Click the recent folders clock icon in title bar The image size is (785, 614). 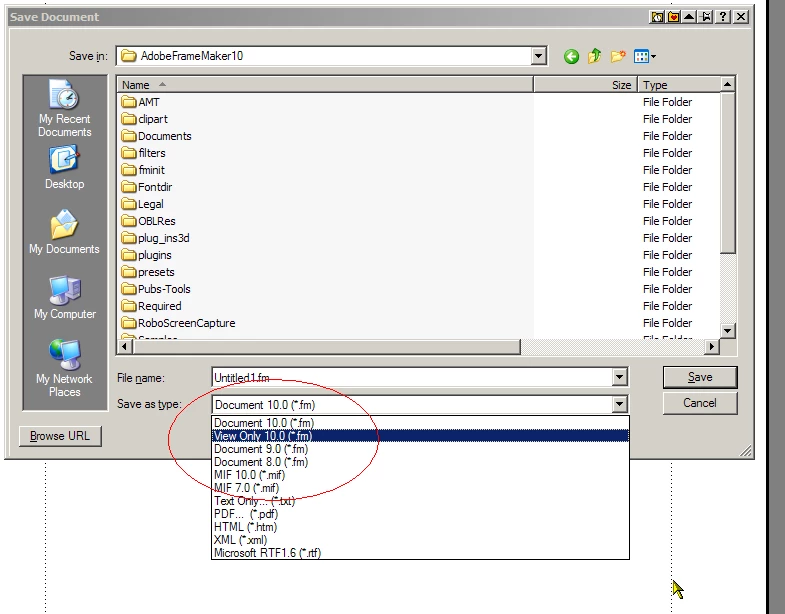[657, 17]
